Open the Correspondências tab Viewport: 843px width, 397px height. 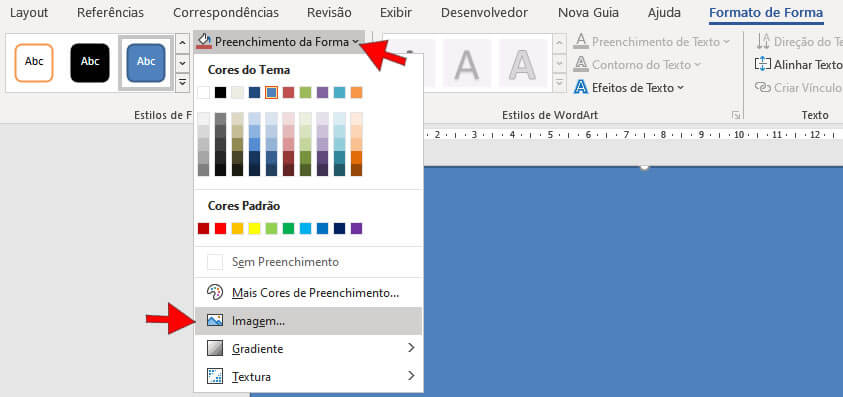pyautogui.click(x=226, y=12)
